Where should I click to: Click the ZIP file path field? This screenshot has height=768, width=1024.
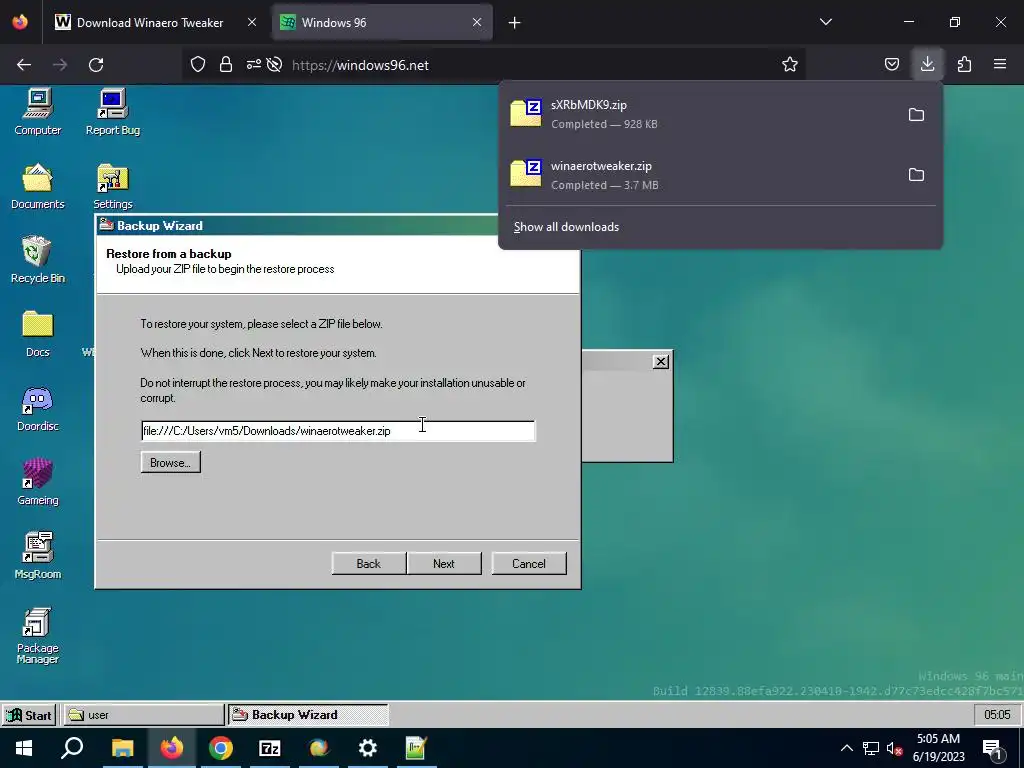(338, 431)
